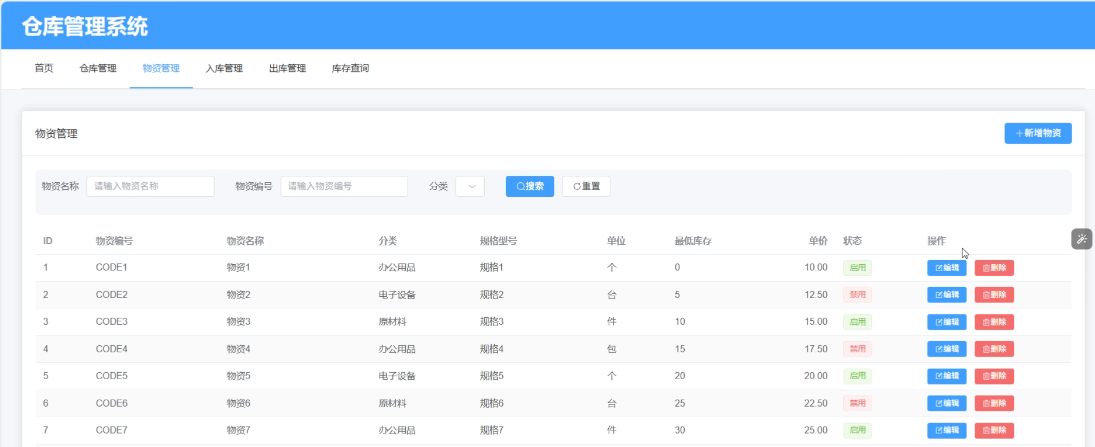
Task: Click the CODE4 cell
Action: [x=112, y=349]
